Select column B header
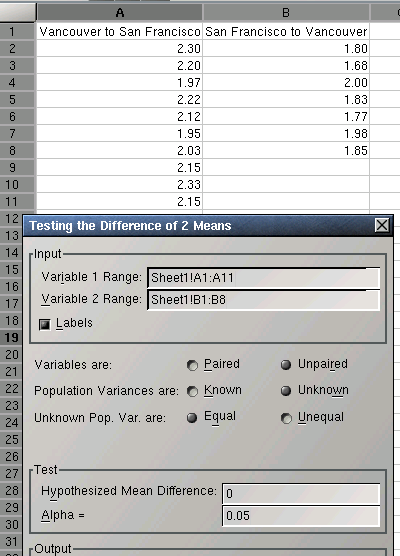Screen dimensions: 400x556 click(x=286, y=13)
